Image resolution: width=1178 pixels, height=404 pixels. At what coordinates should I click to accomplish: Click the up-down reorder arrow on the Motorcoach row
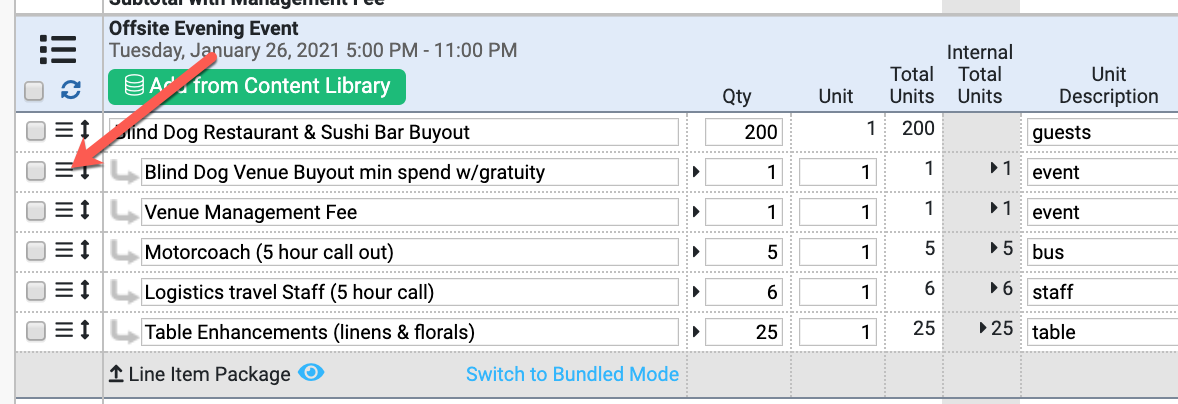coord(85,252)
